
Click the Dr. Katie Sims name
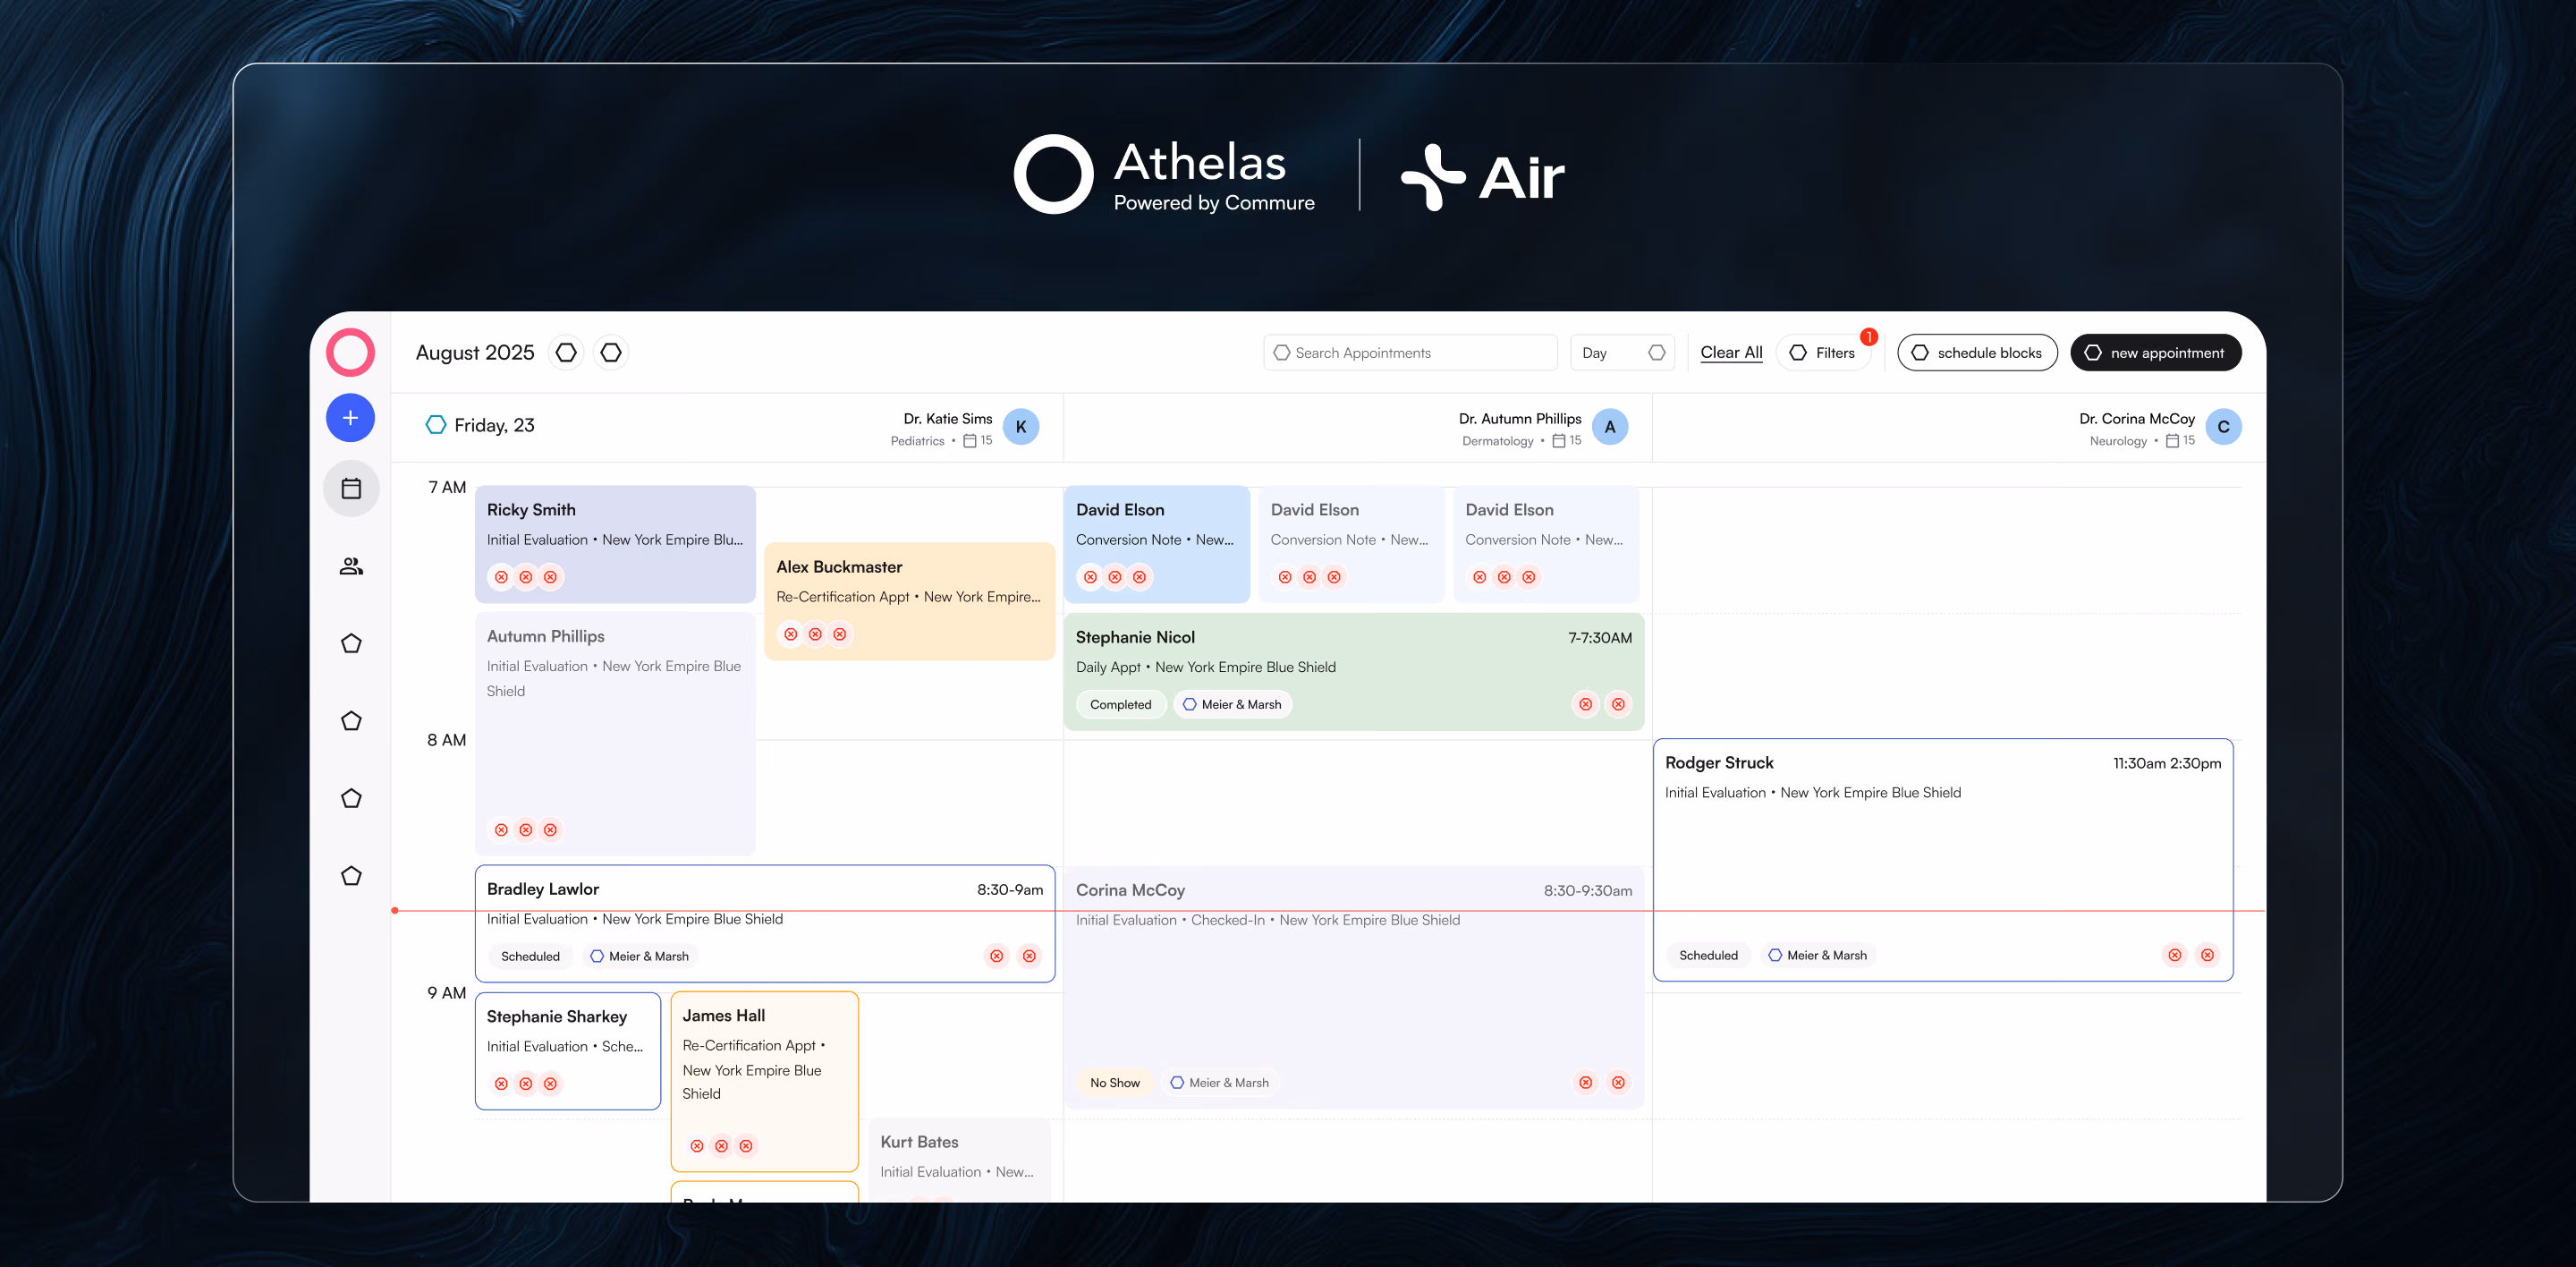(948, 419)
